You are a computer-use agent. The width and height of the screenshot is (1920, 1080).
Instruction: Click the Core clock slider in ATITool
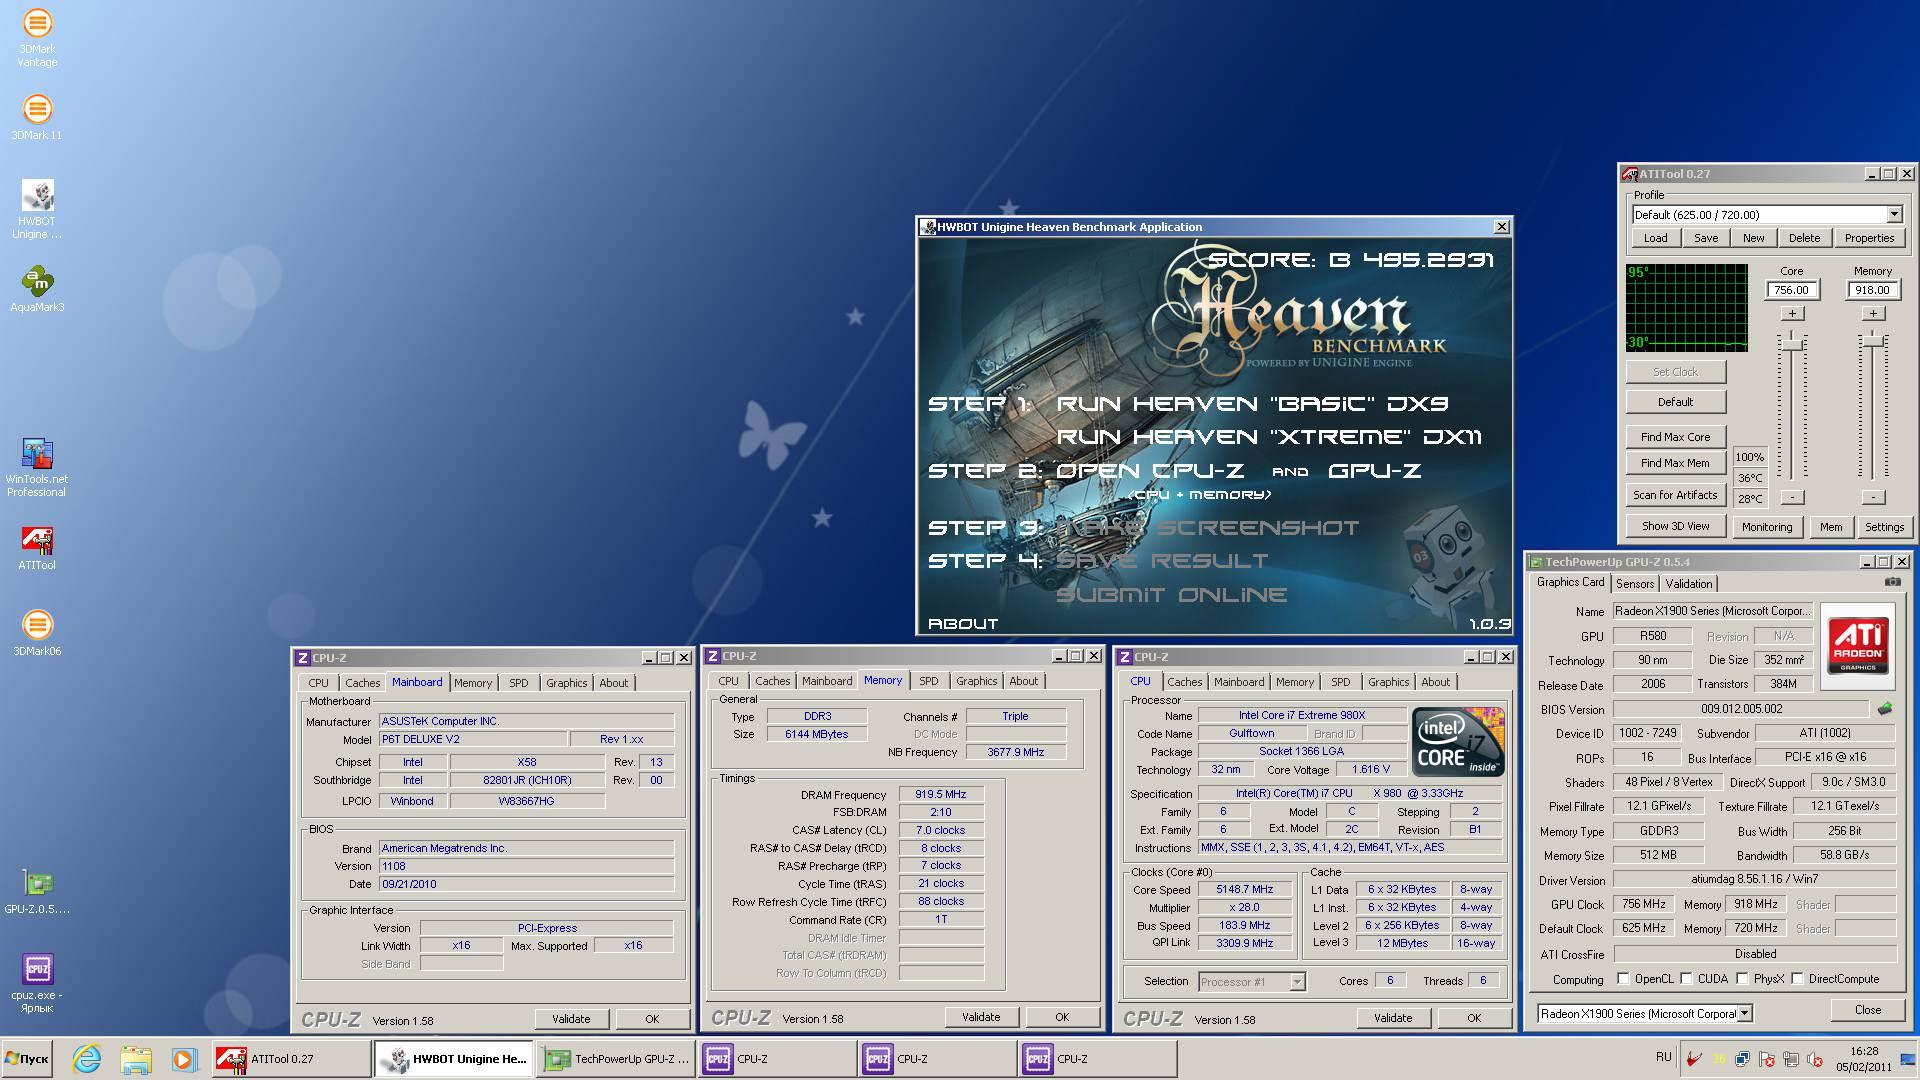[x=1792, y=346]
